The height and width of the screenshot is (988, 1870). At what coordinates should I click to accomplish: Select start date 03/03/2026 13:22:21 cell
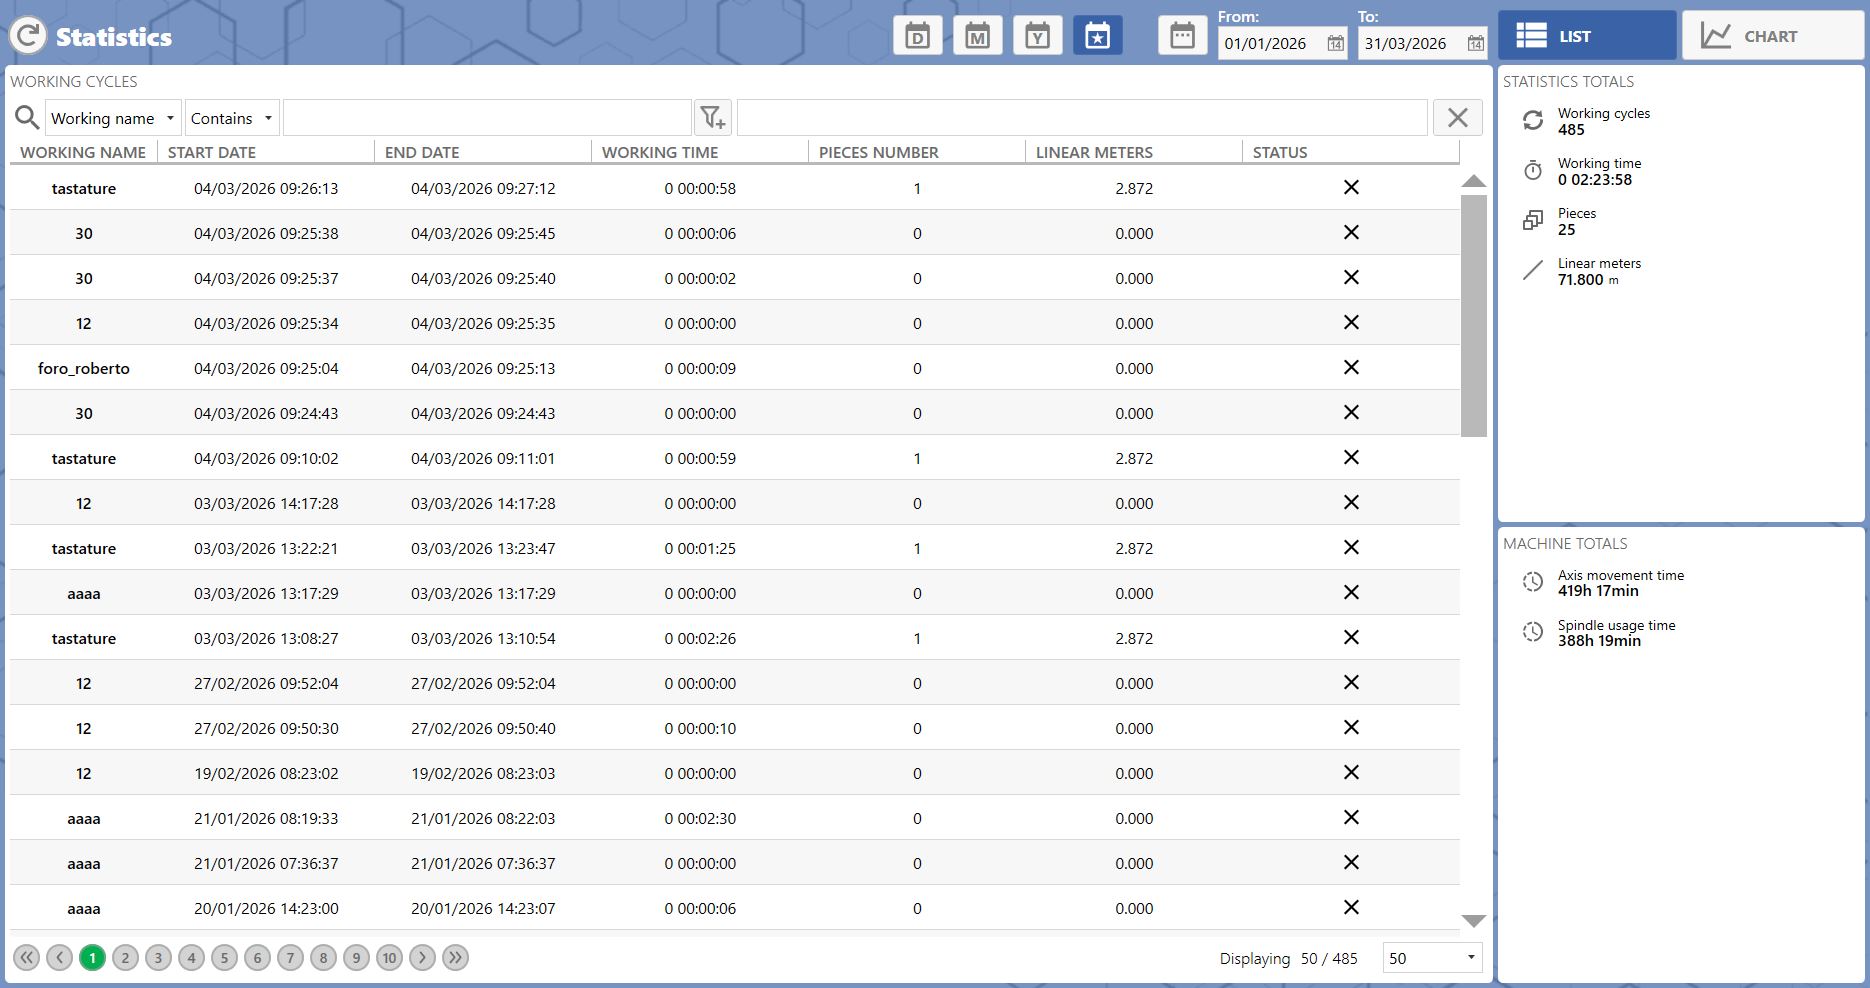tap(266, 548)
